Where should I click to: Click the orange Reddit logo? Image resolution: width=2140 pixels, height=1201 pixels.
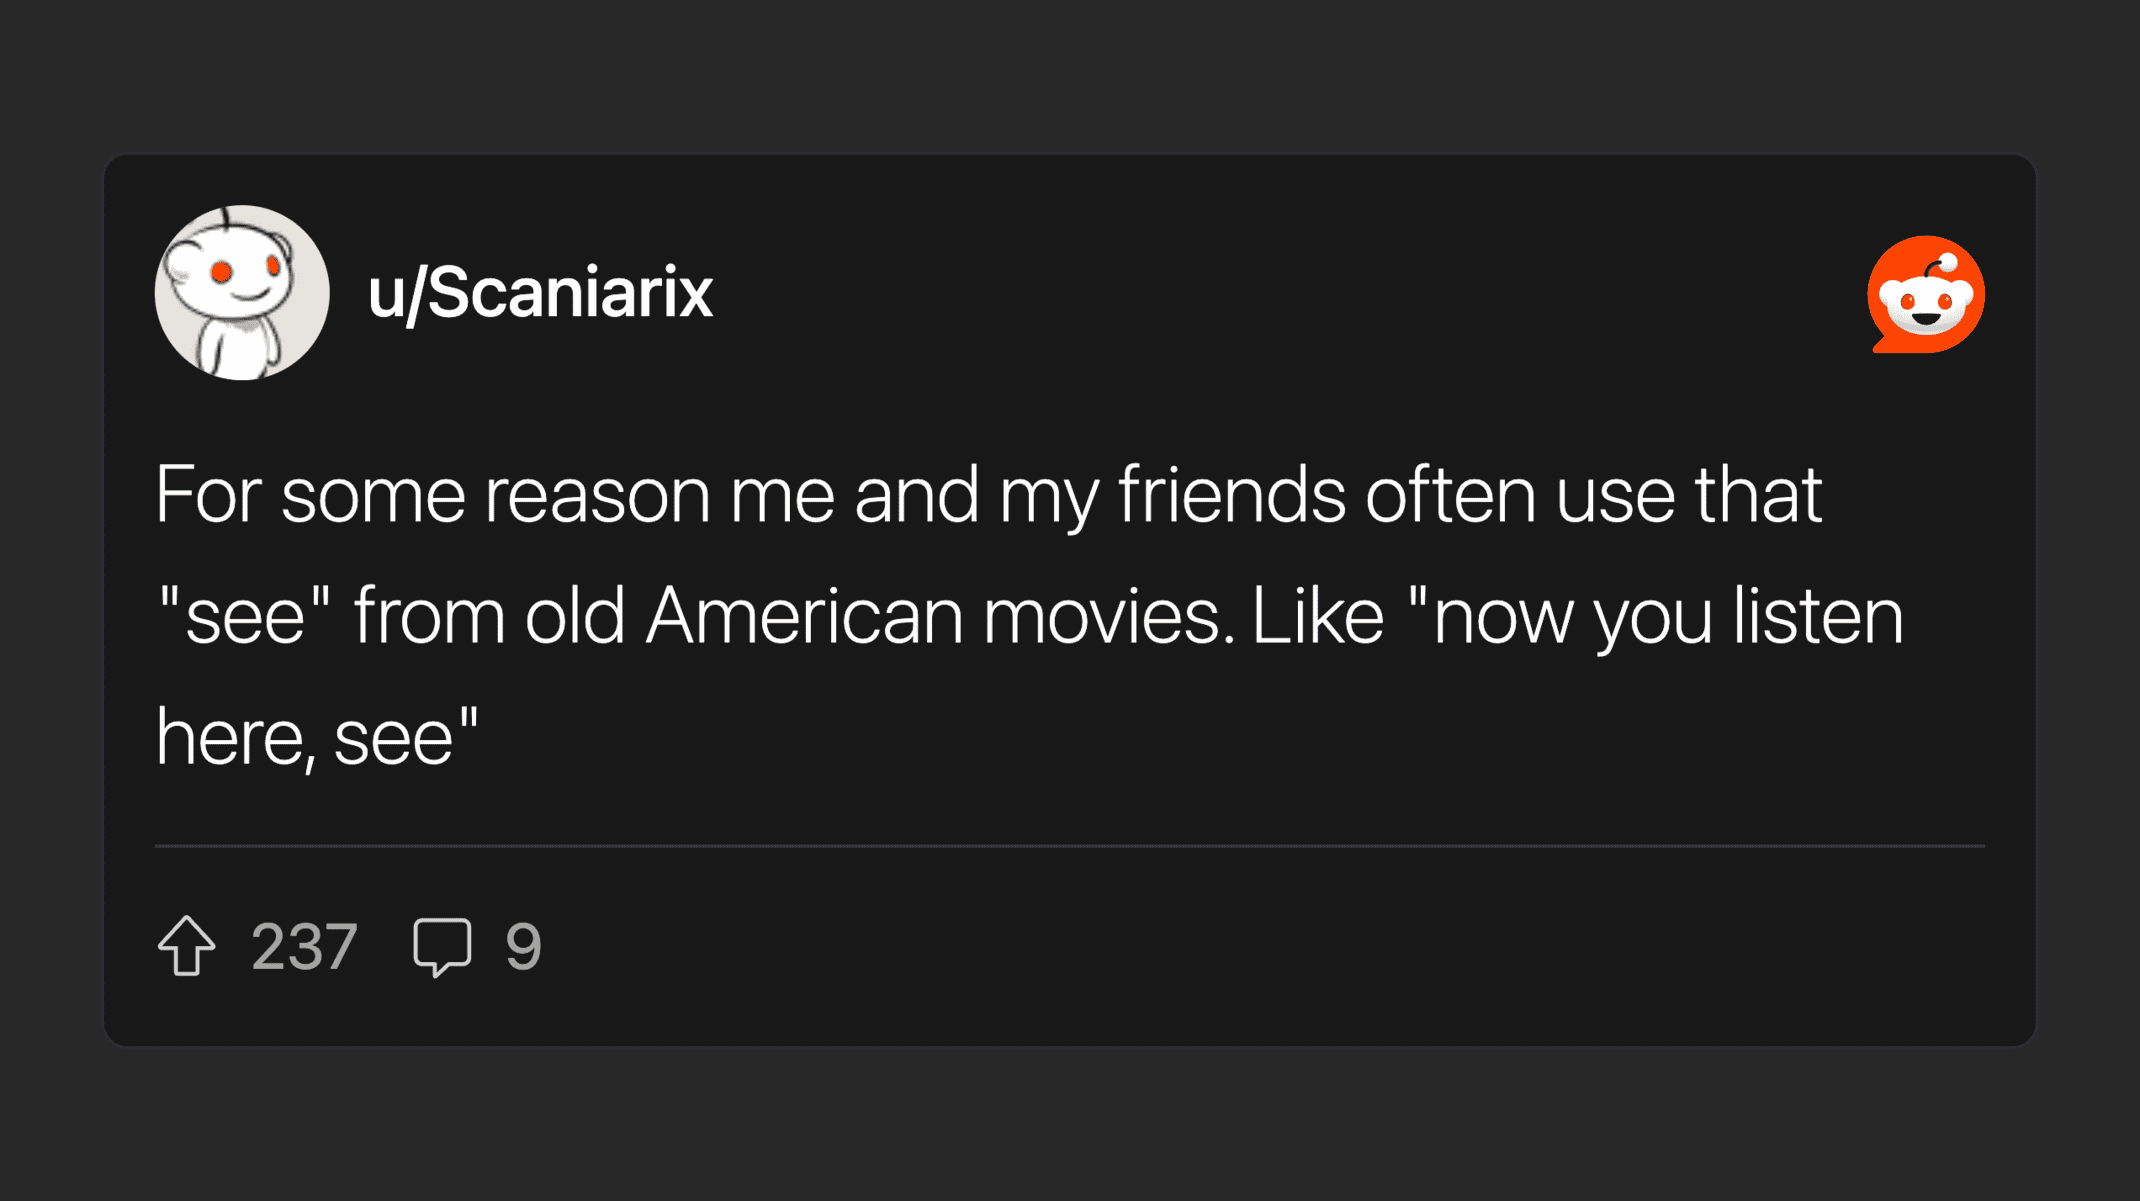coord(1926,294)
